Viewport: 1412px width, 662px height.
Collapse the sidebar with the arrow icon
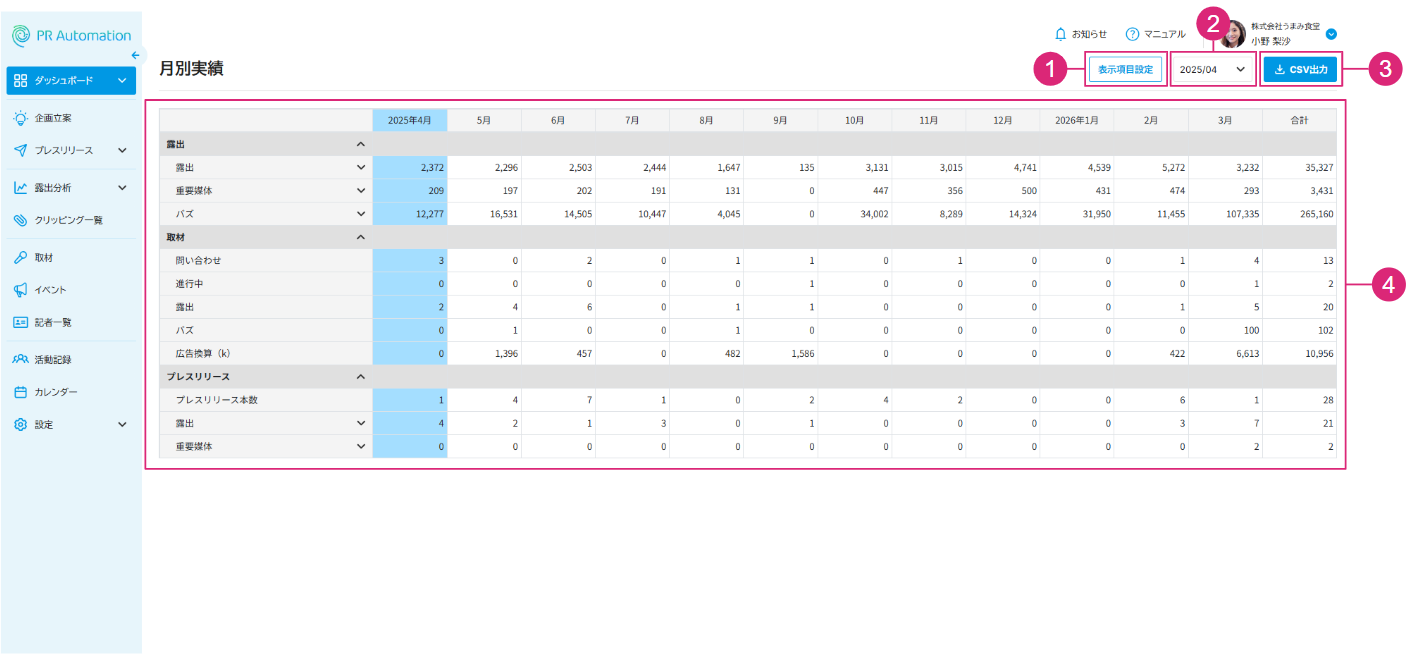click(x=135, y=55)
